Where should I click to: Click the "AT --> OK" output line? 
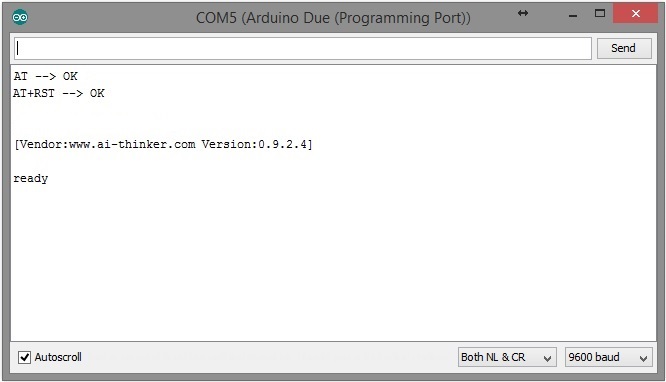(45, 76)
